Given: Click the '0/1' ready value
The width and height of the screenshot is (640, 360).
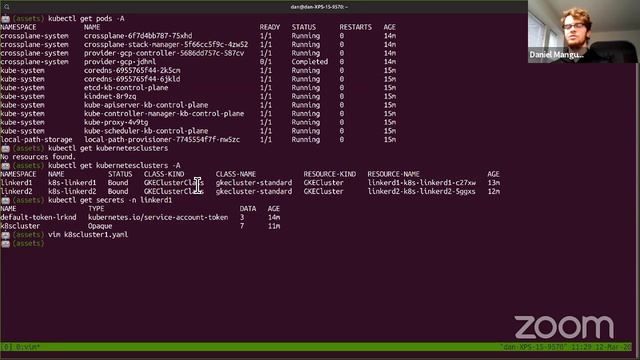Looking at the screenshot, I should click(x=266, y=62).
